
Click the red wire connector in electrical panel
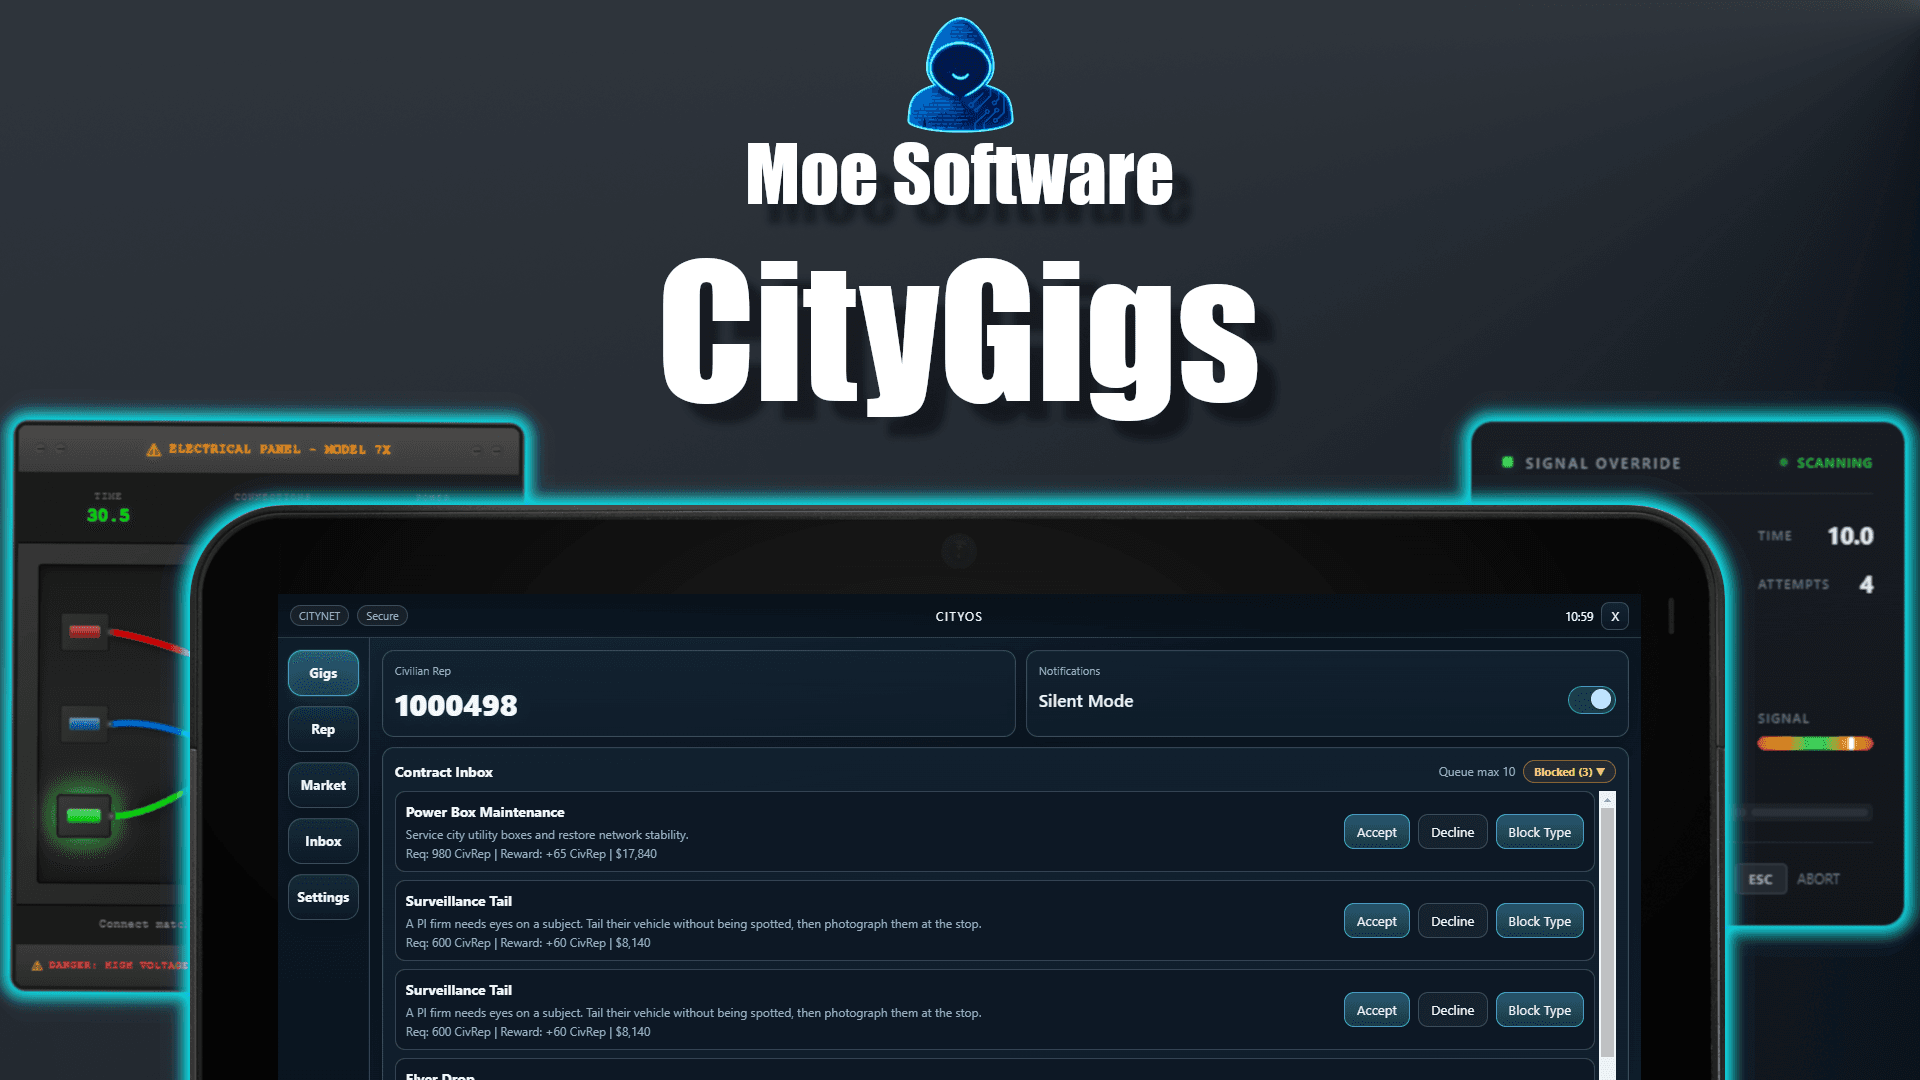point(84,631)
